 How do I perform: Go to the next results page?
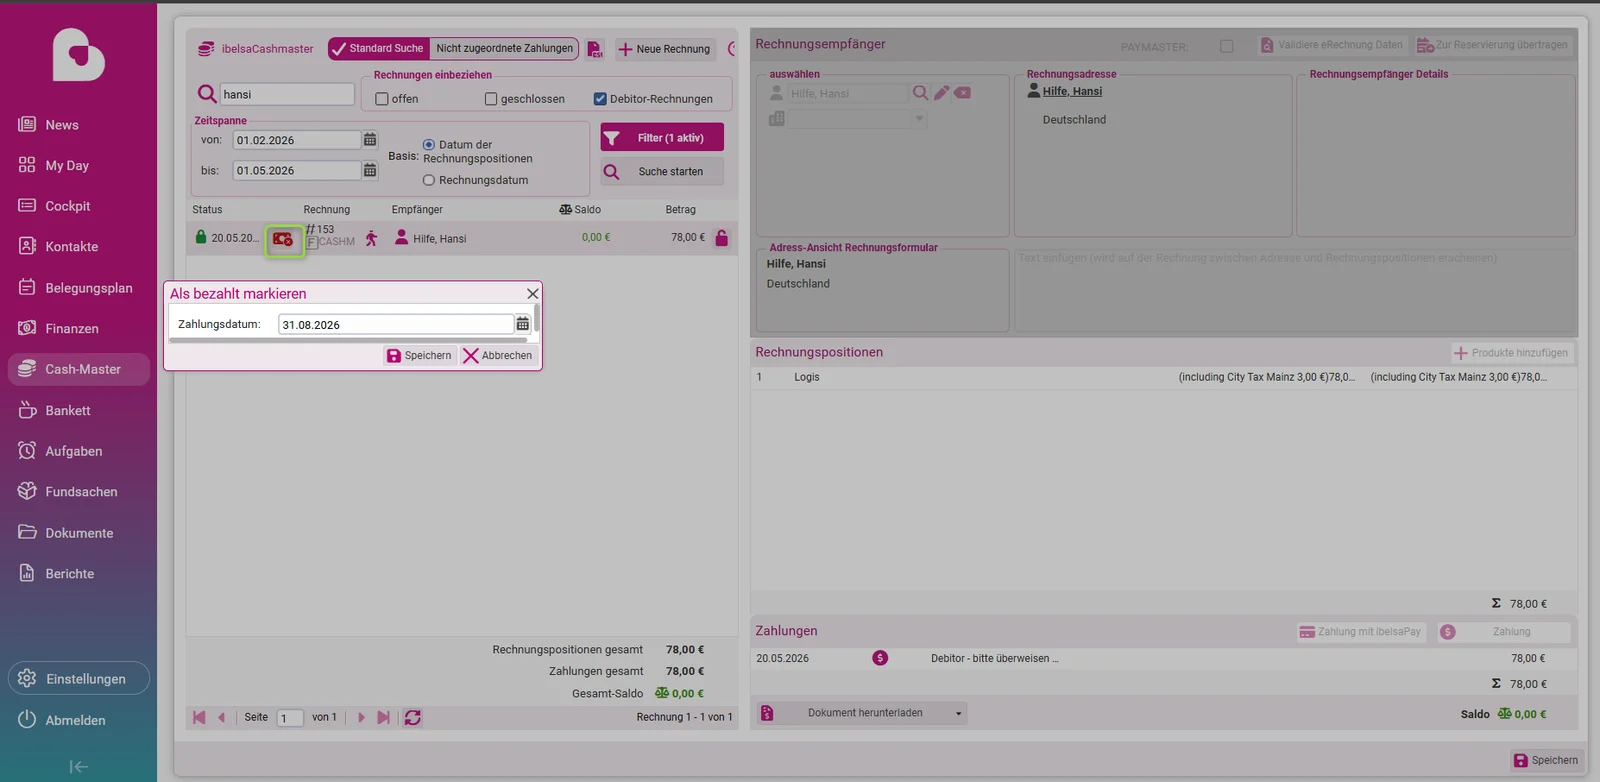tap(361, 717)
